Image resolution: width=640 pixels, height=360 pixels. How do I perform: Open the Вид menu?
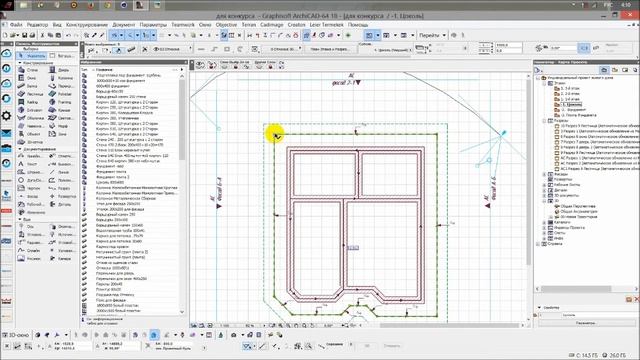57,25
